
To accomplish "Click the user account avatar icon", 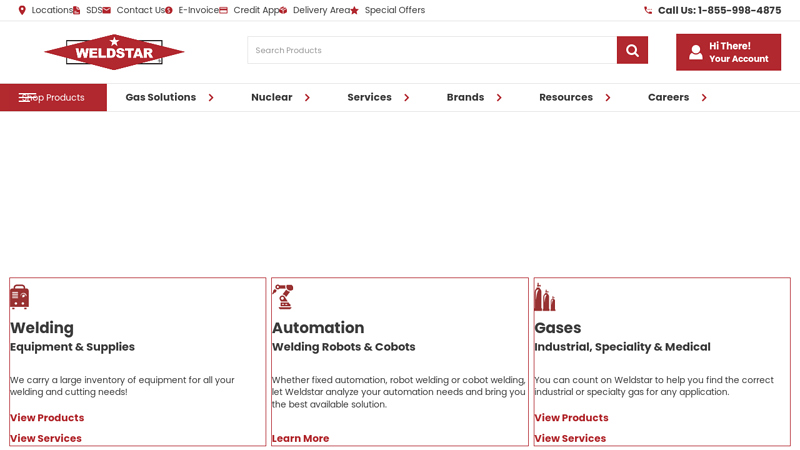I will [696, 52].
